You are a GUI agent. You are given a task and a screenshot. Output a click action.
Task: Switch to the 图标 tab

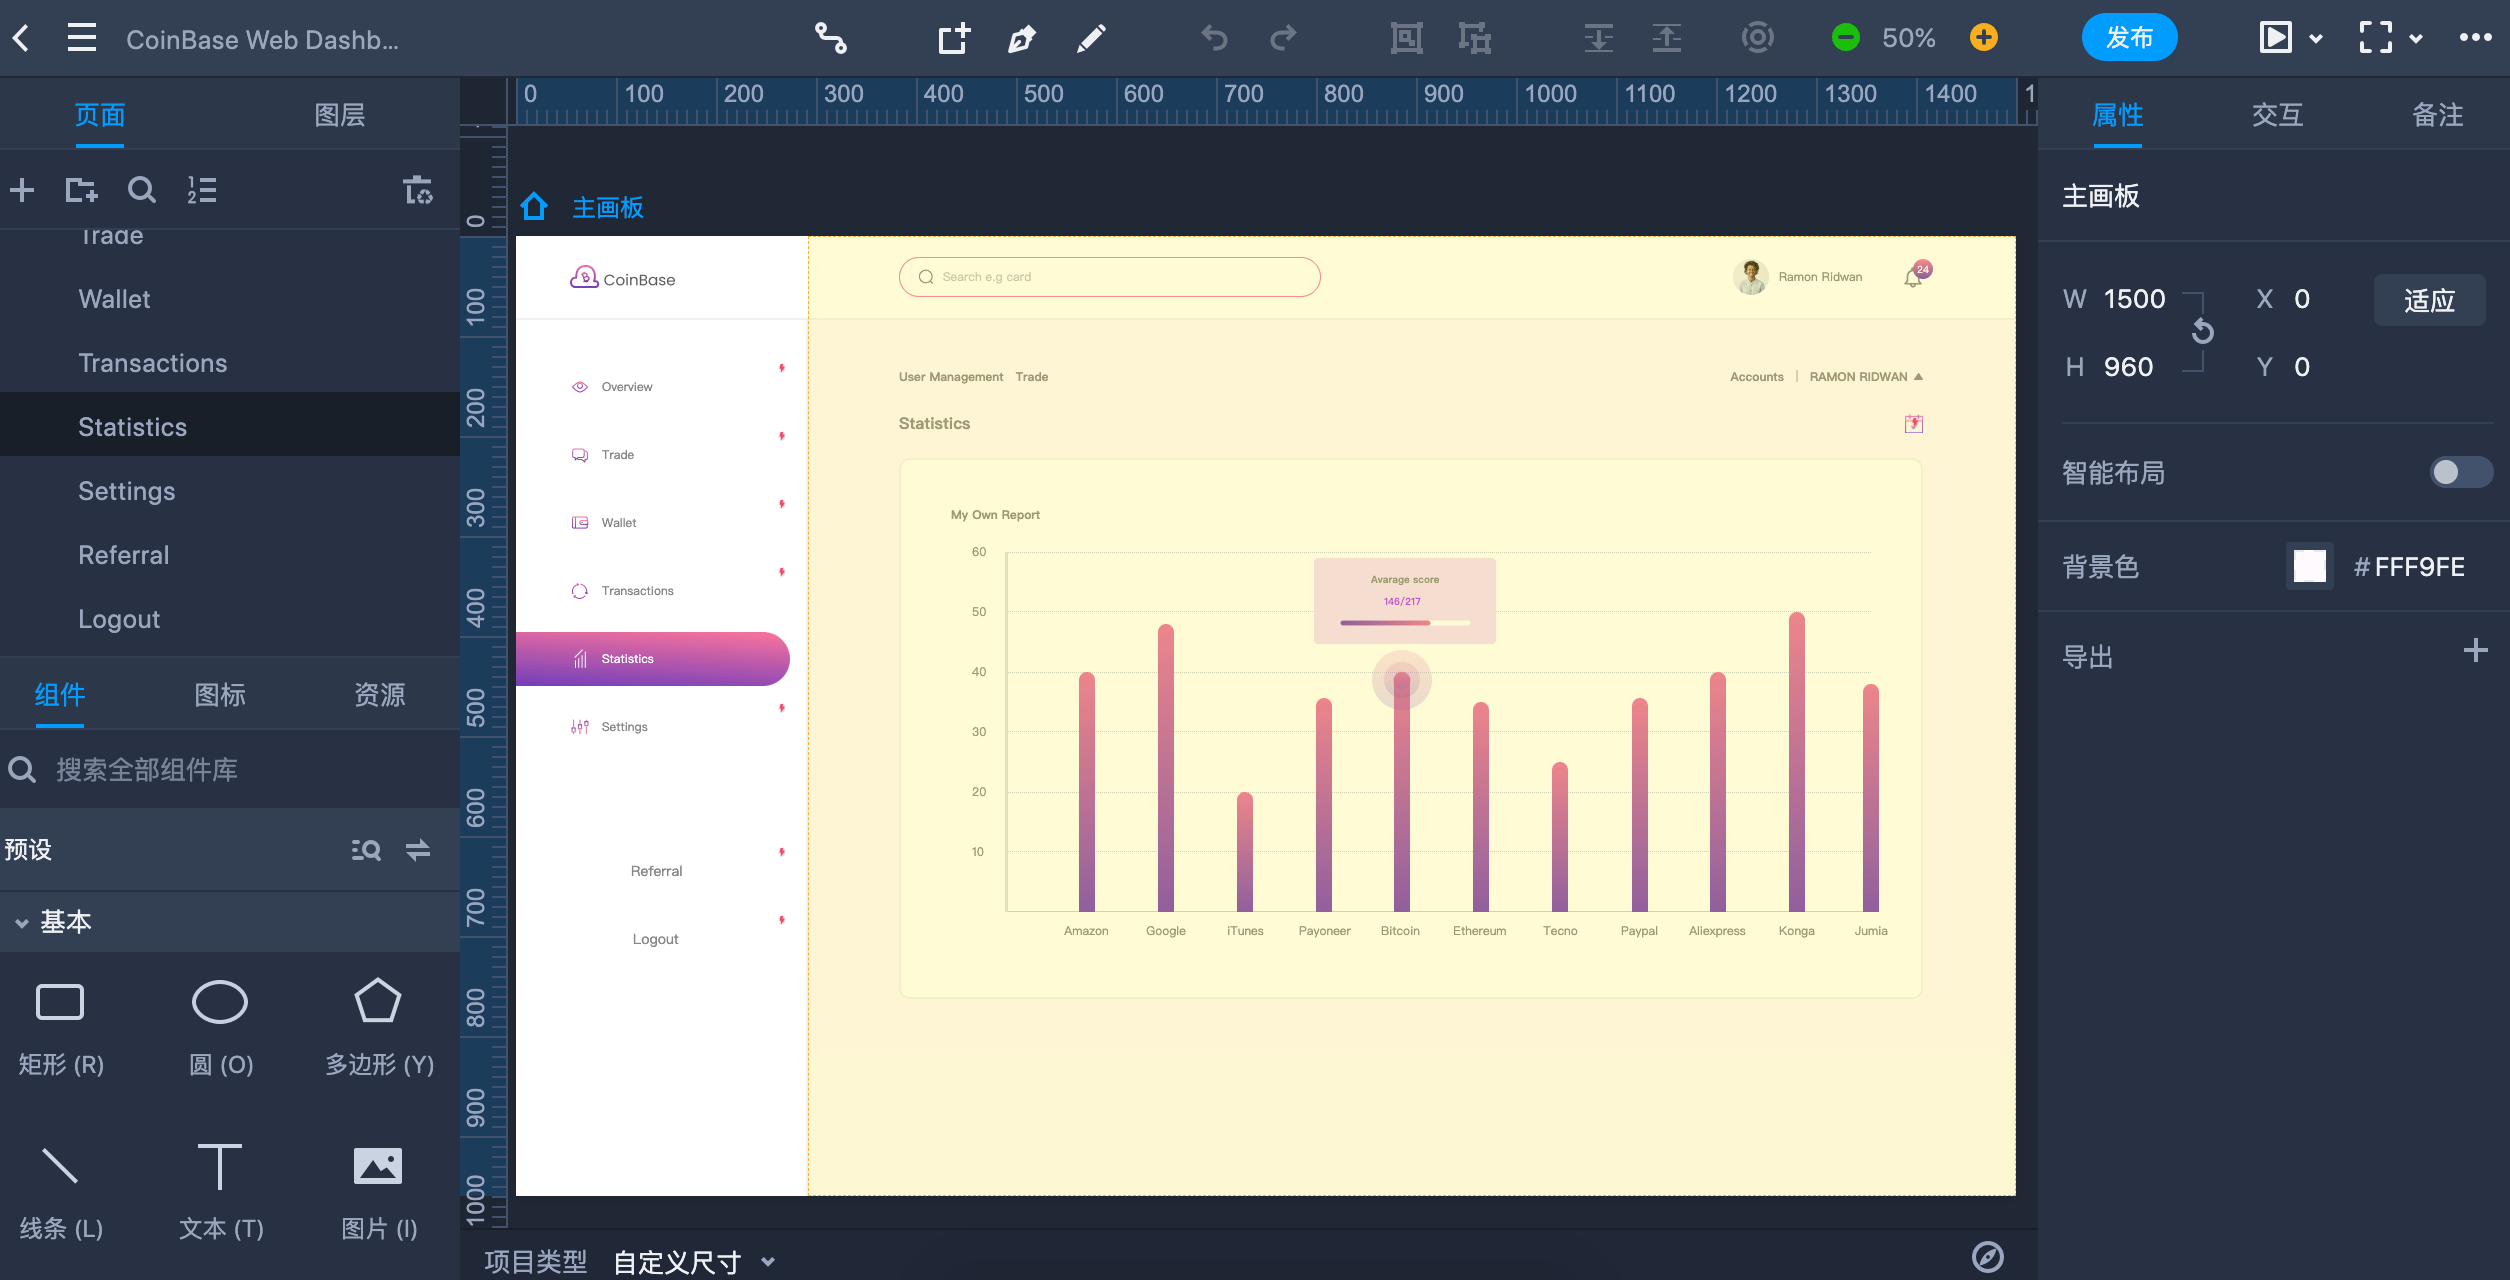[220, 695]
